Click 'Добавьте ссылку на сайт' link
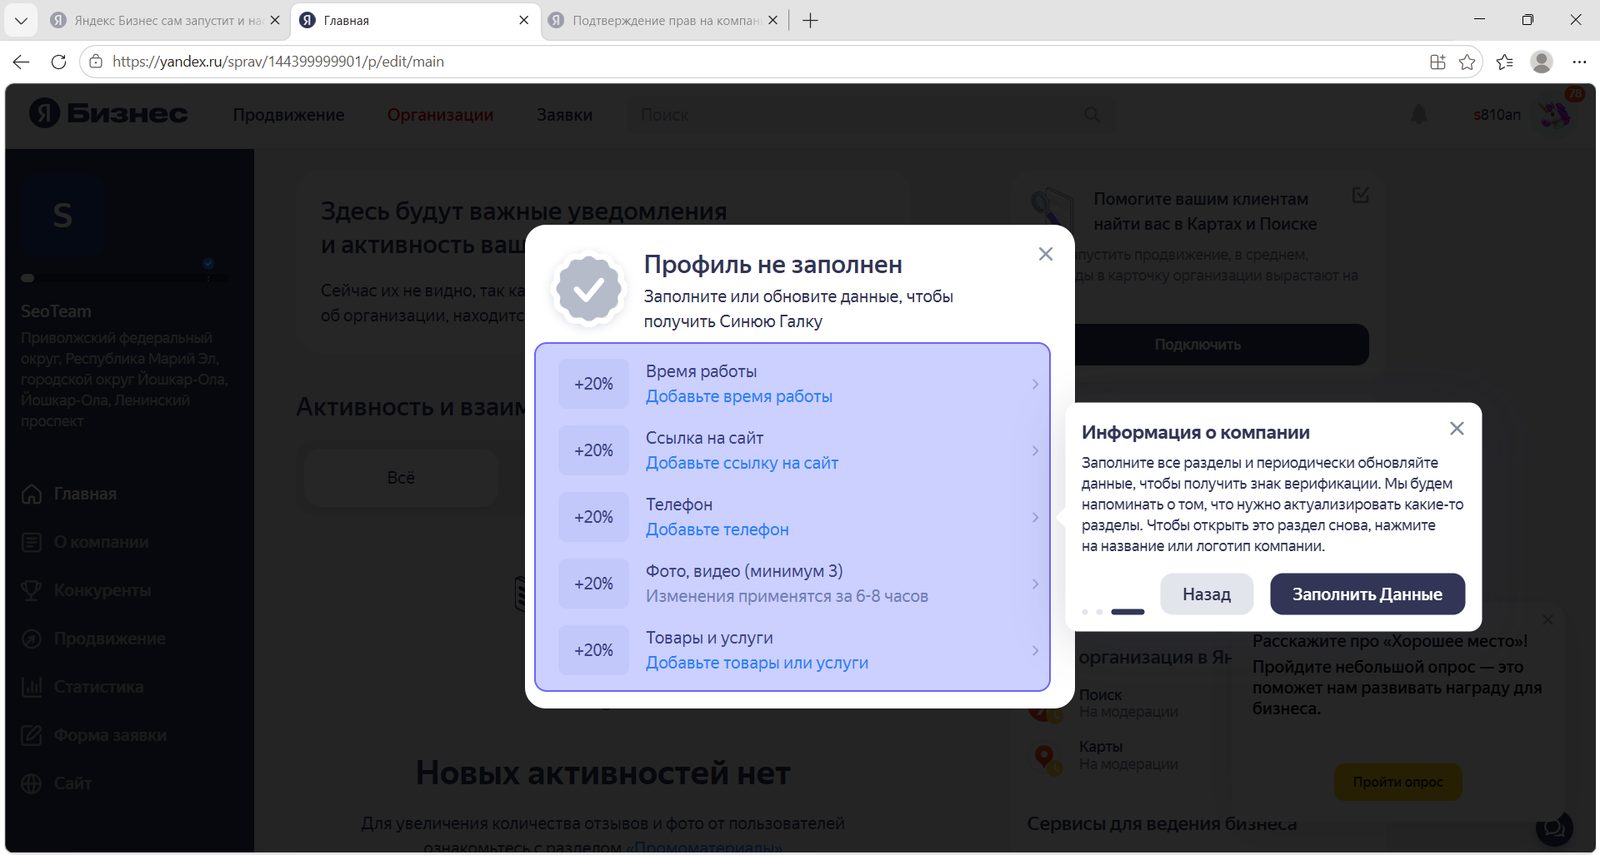 click(x=742, y=463)
